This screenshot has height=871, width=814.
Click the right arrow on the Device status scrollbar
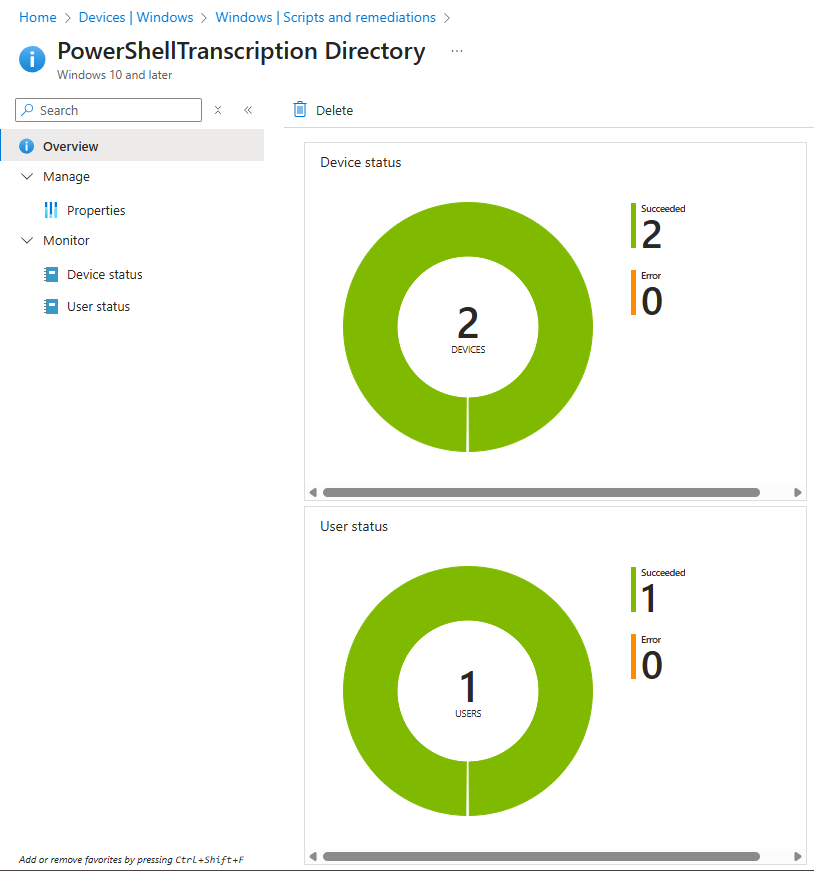797,492
